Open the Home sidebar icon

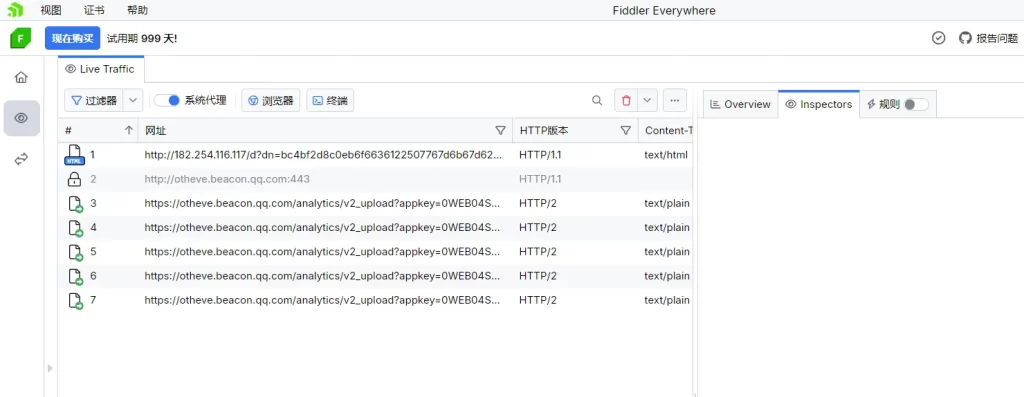point(21,77)
